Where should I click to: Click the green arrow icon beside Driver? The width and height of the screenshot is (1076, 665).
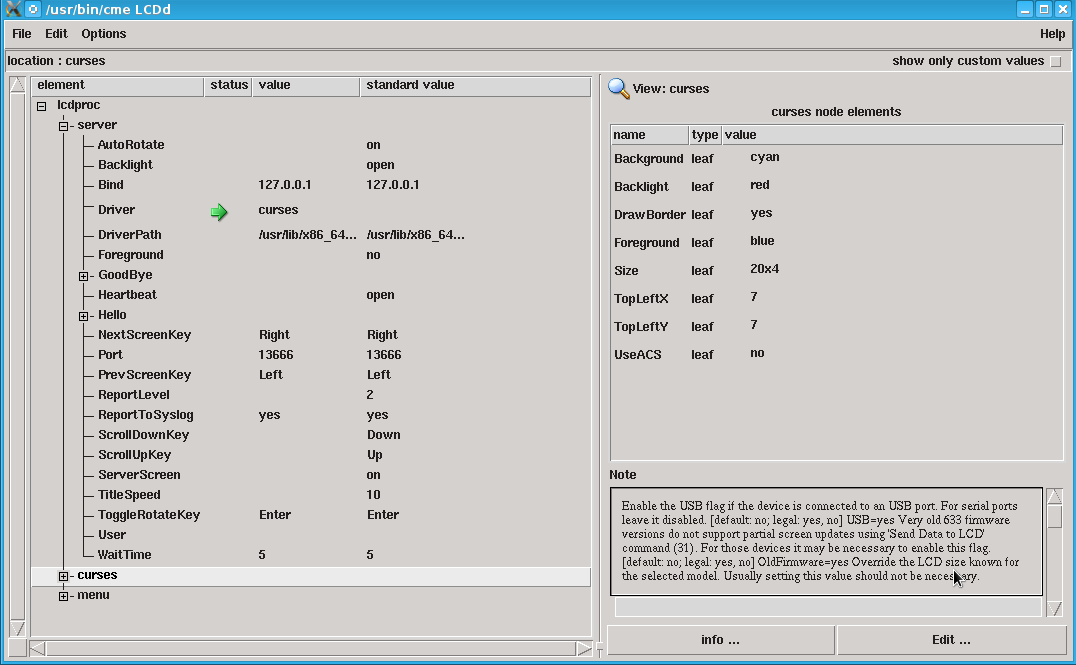[219, 211]
